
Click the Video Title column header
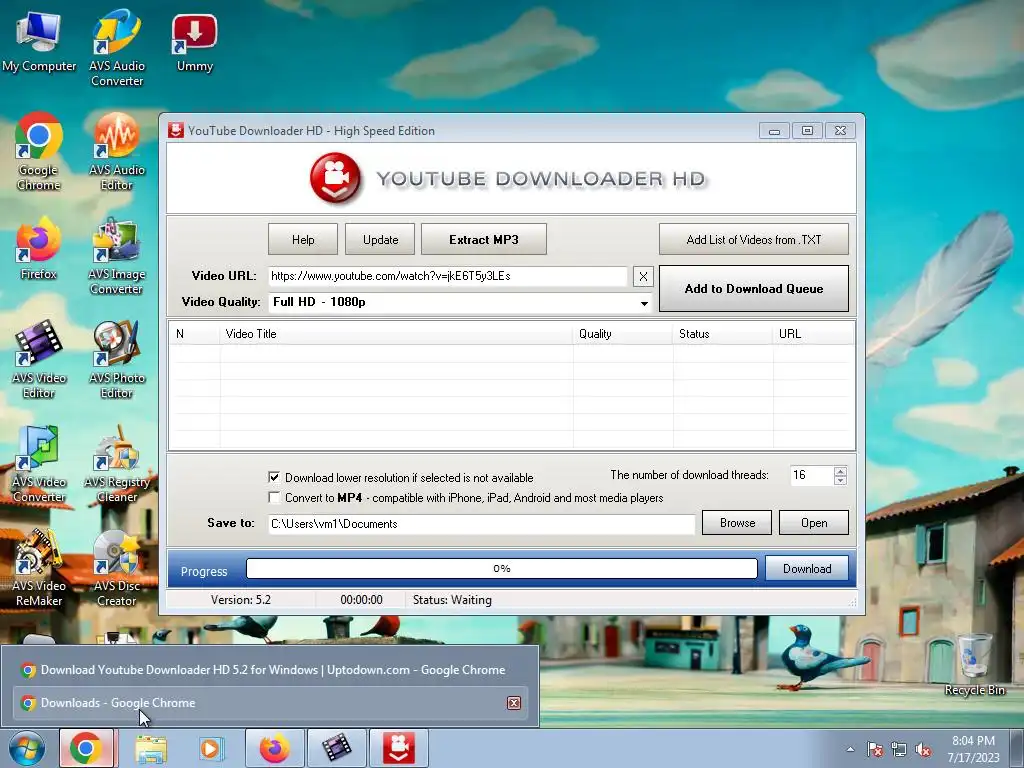396,334
